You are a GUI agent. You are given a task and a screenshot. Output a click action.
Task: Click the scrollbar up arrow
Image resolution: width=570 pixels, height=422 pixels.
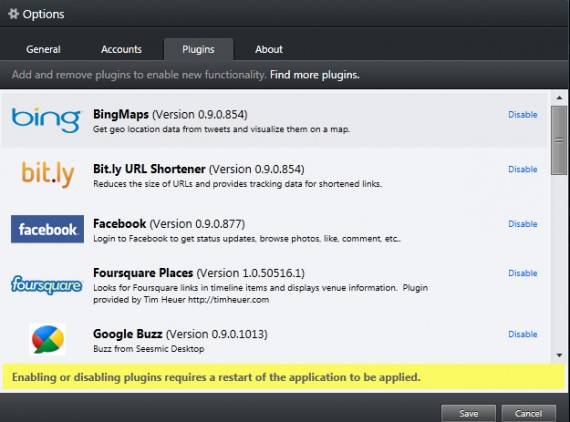(559, 98)
